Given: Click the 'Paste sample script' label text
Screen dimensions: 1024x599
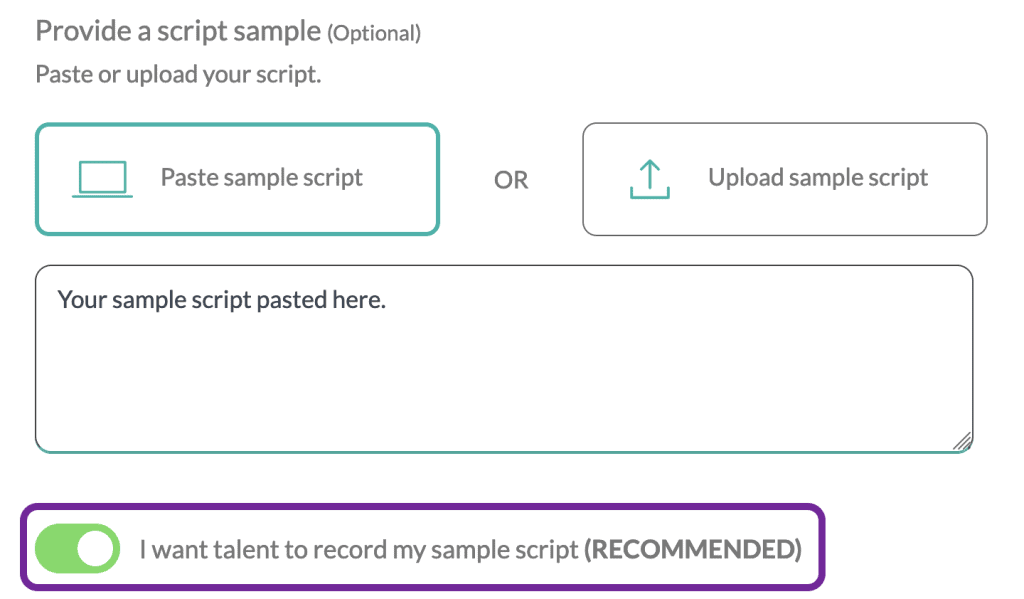Looking at the screenshot, I should [x=261, y=178].
